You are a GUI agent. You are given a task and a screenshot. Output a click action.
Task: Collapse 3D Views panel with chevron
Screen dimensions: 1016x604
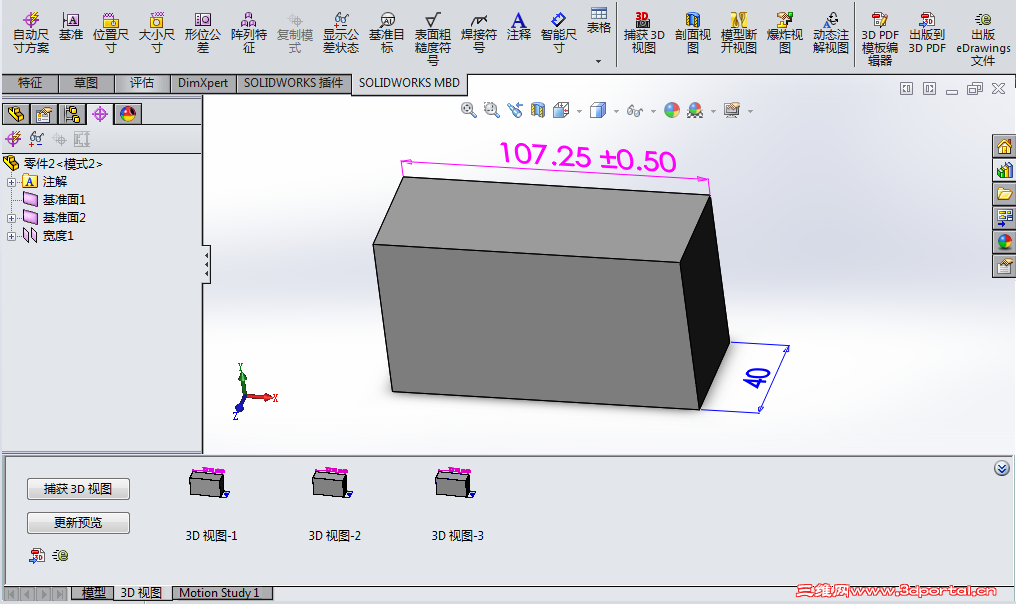pyautogui.click(x=1002, y=468)
